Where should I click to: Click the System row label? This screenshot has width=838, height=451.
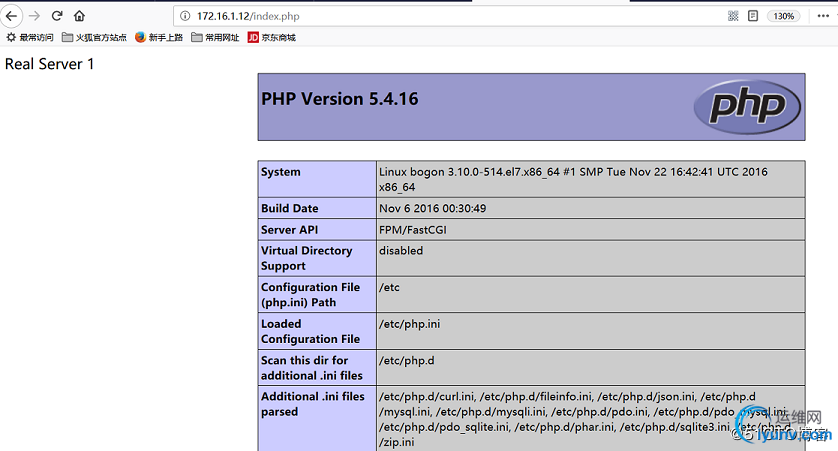281,172
